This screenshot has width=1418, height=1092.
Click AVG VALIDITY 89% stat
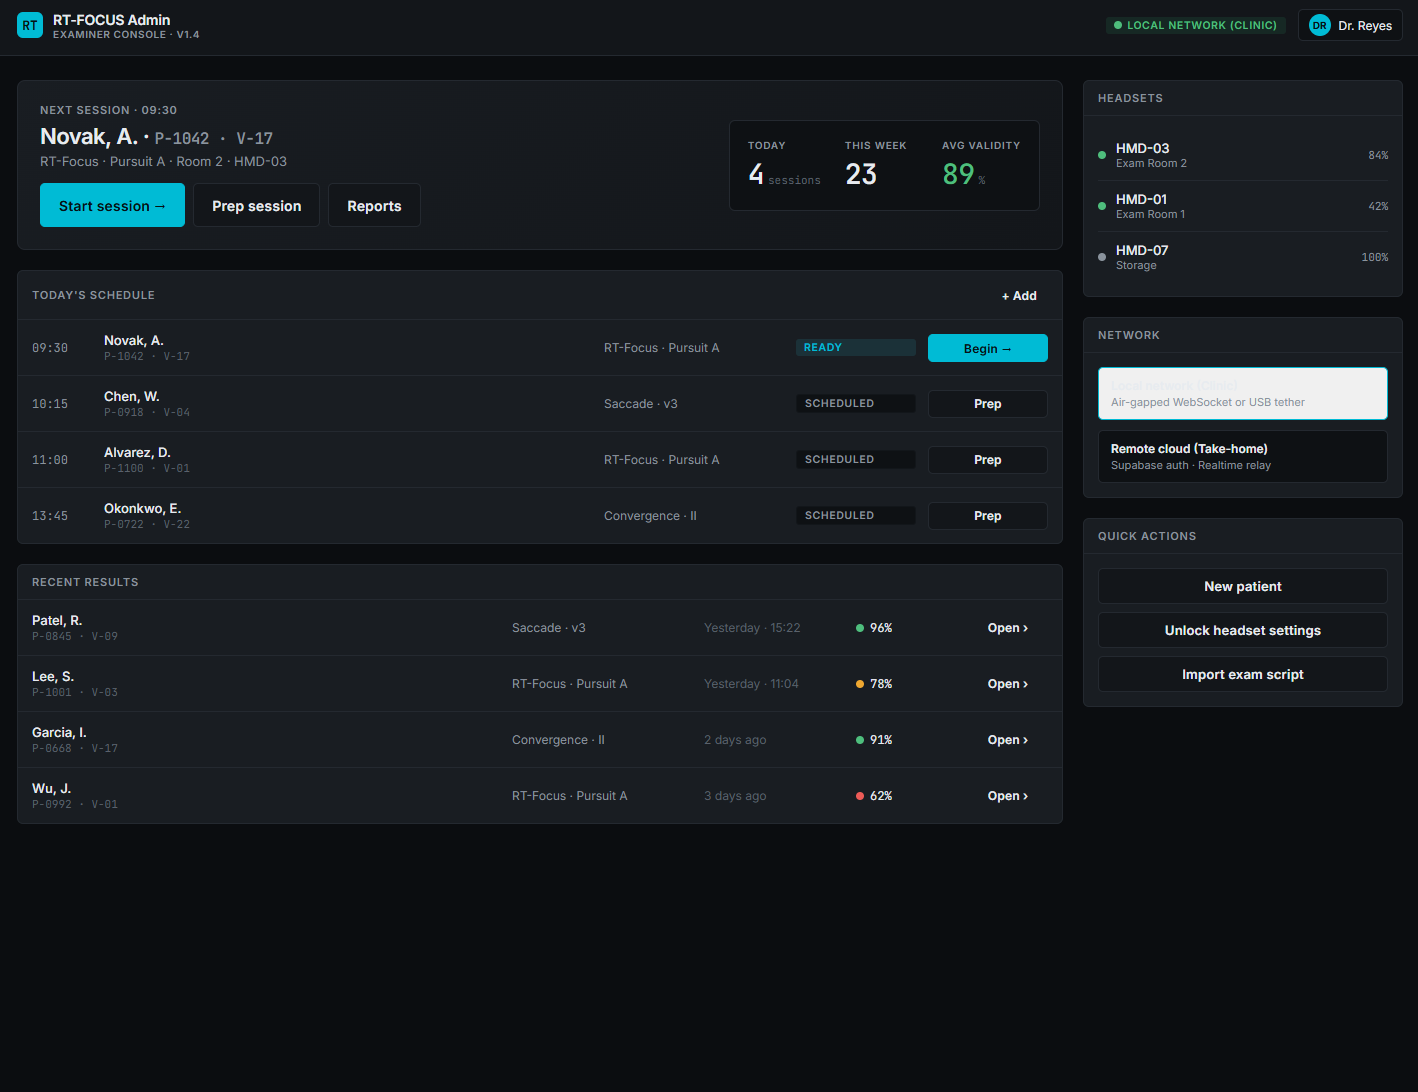pos(981,164)
